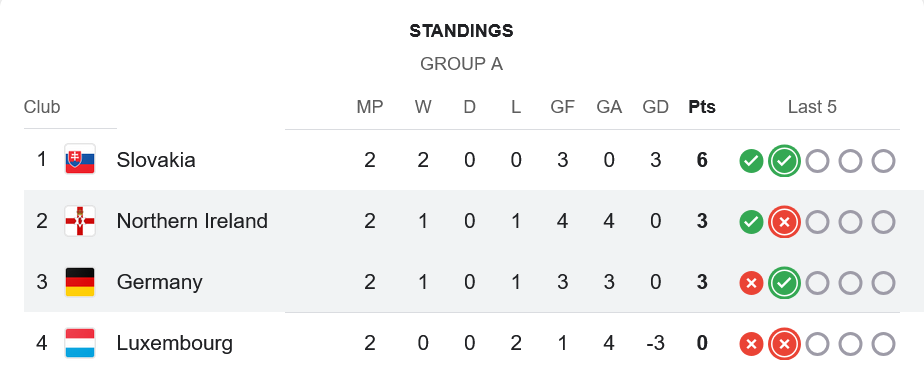The height and width of the screenshot is (390, 924).
Task: Click Luxembourg's highlighted latest loss icon
Action: [x=784, y=344]
